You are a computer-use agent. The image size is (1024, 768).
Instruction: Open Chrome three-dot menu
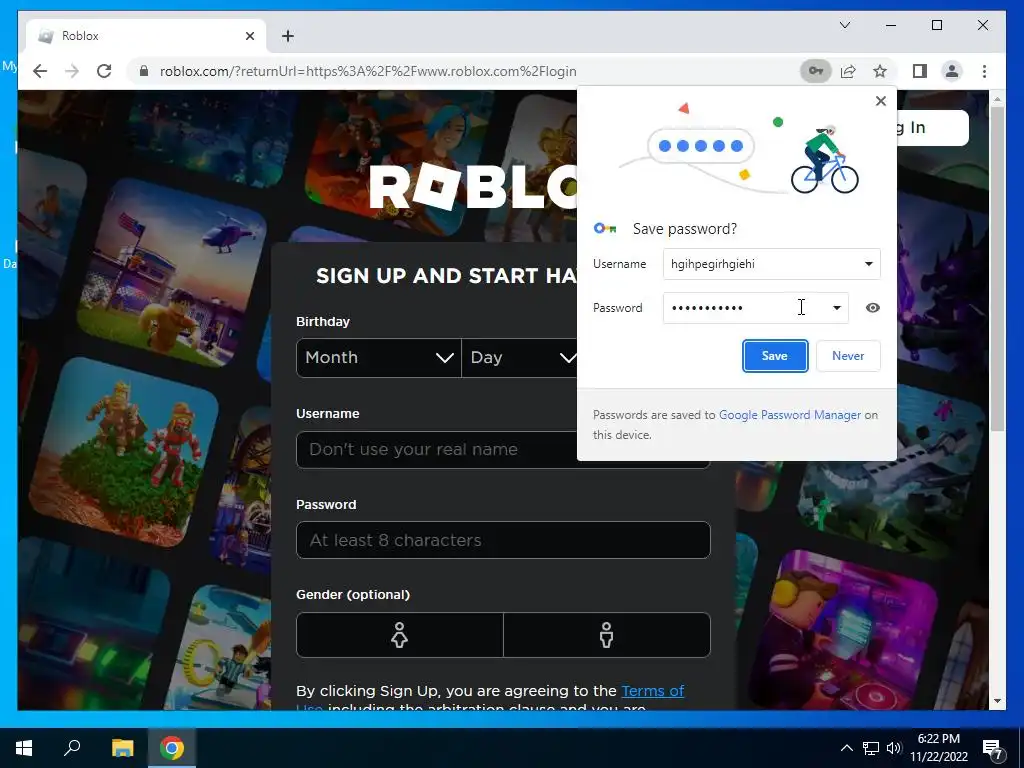coord(984,71)
